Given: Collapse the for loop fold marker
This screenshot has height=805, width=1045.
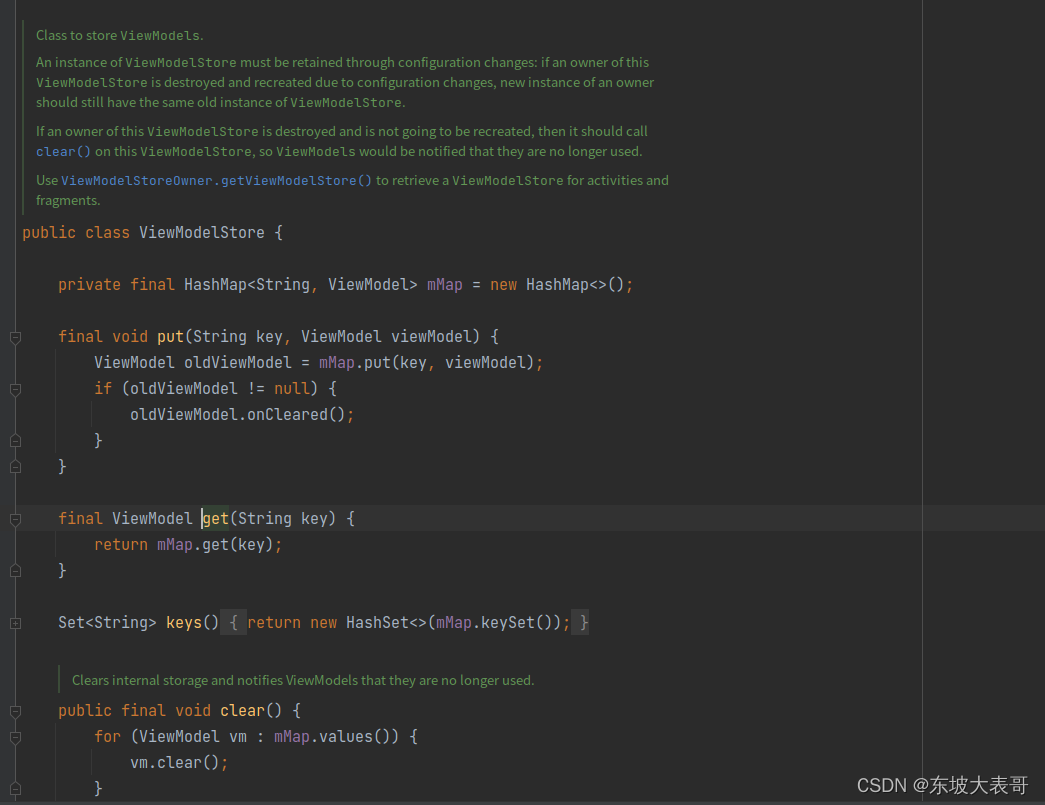Looking at the screenshot, I should (x=16, y=737).
